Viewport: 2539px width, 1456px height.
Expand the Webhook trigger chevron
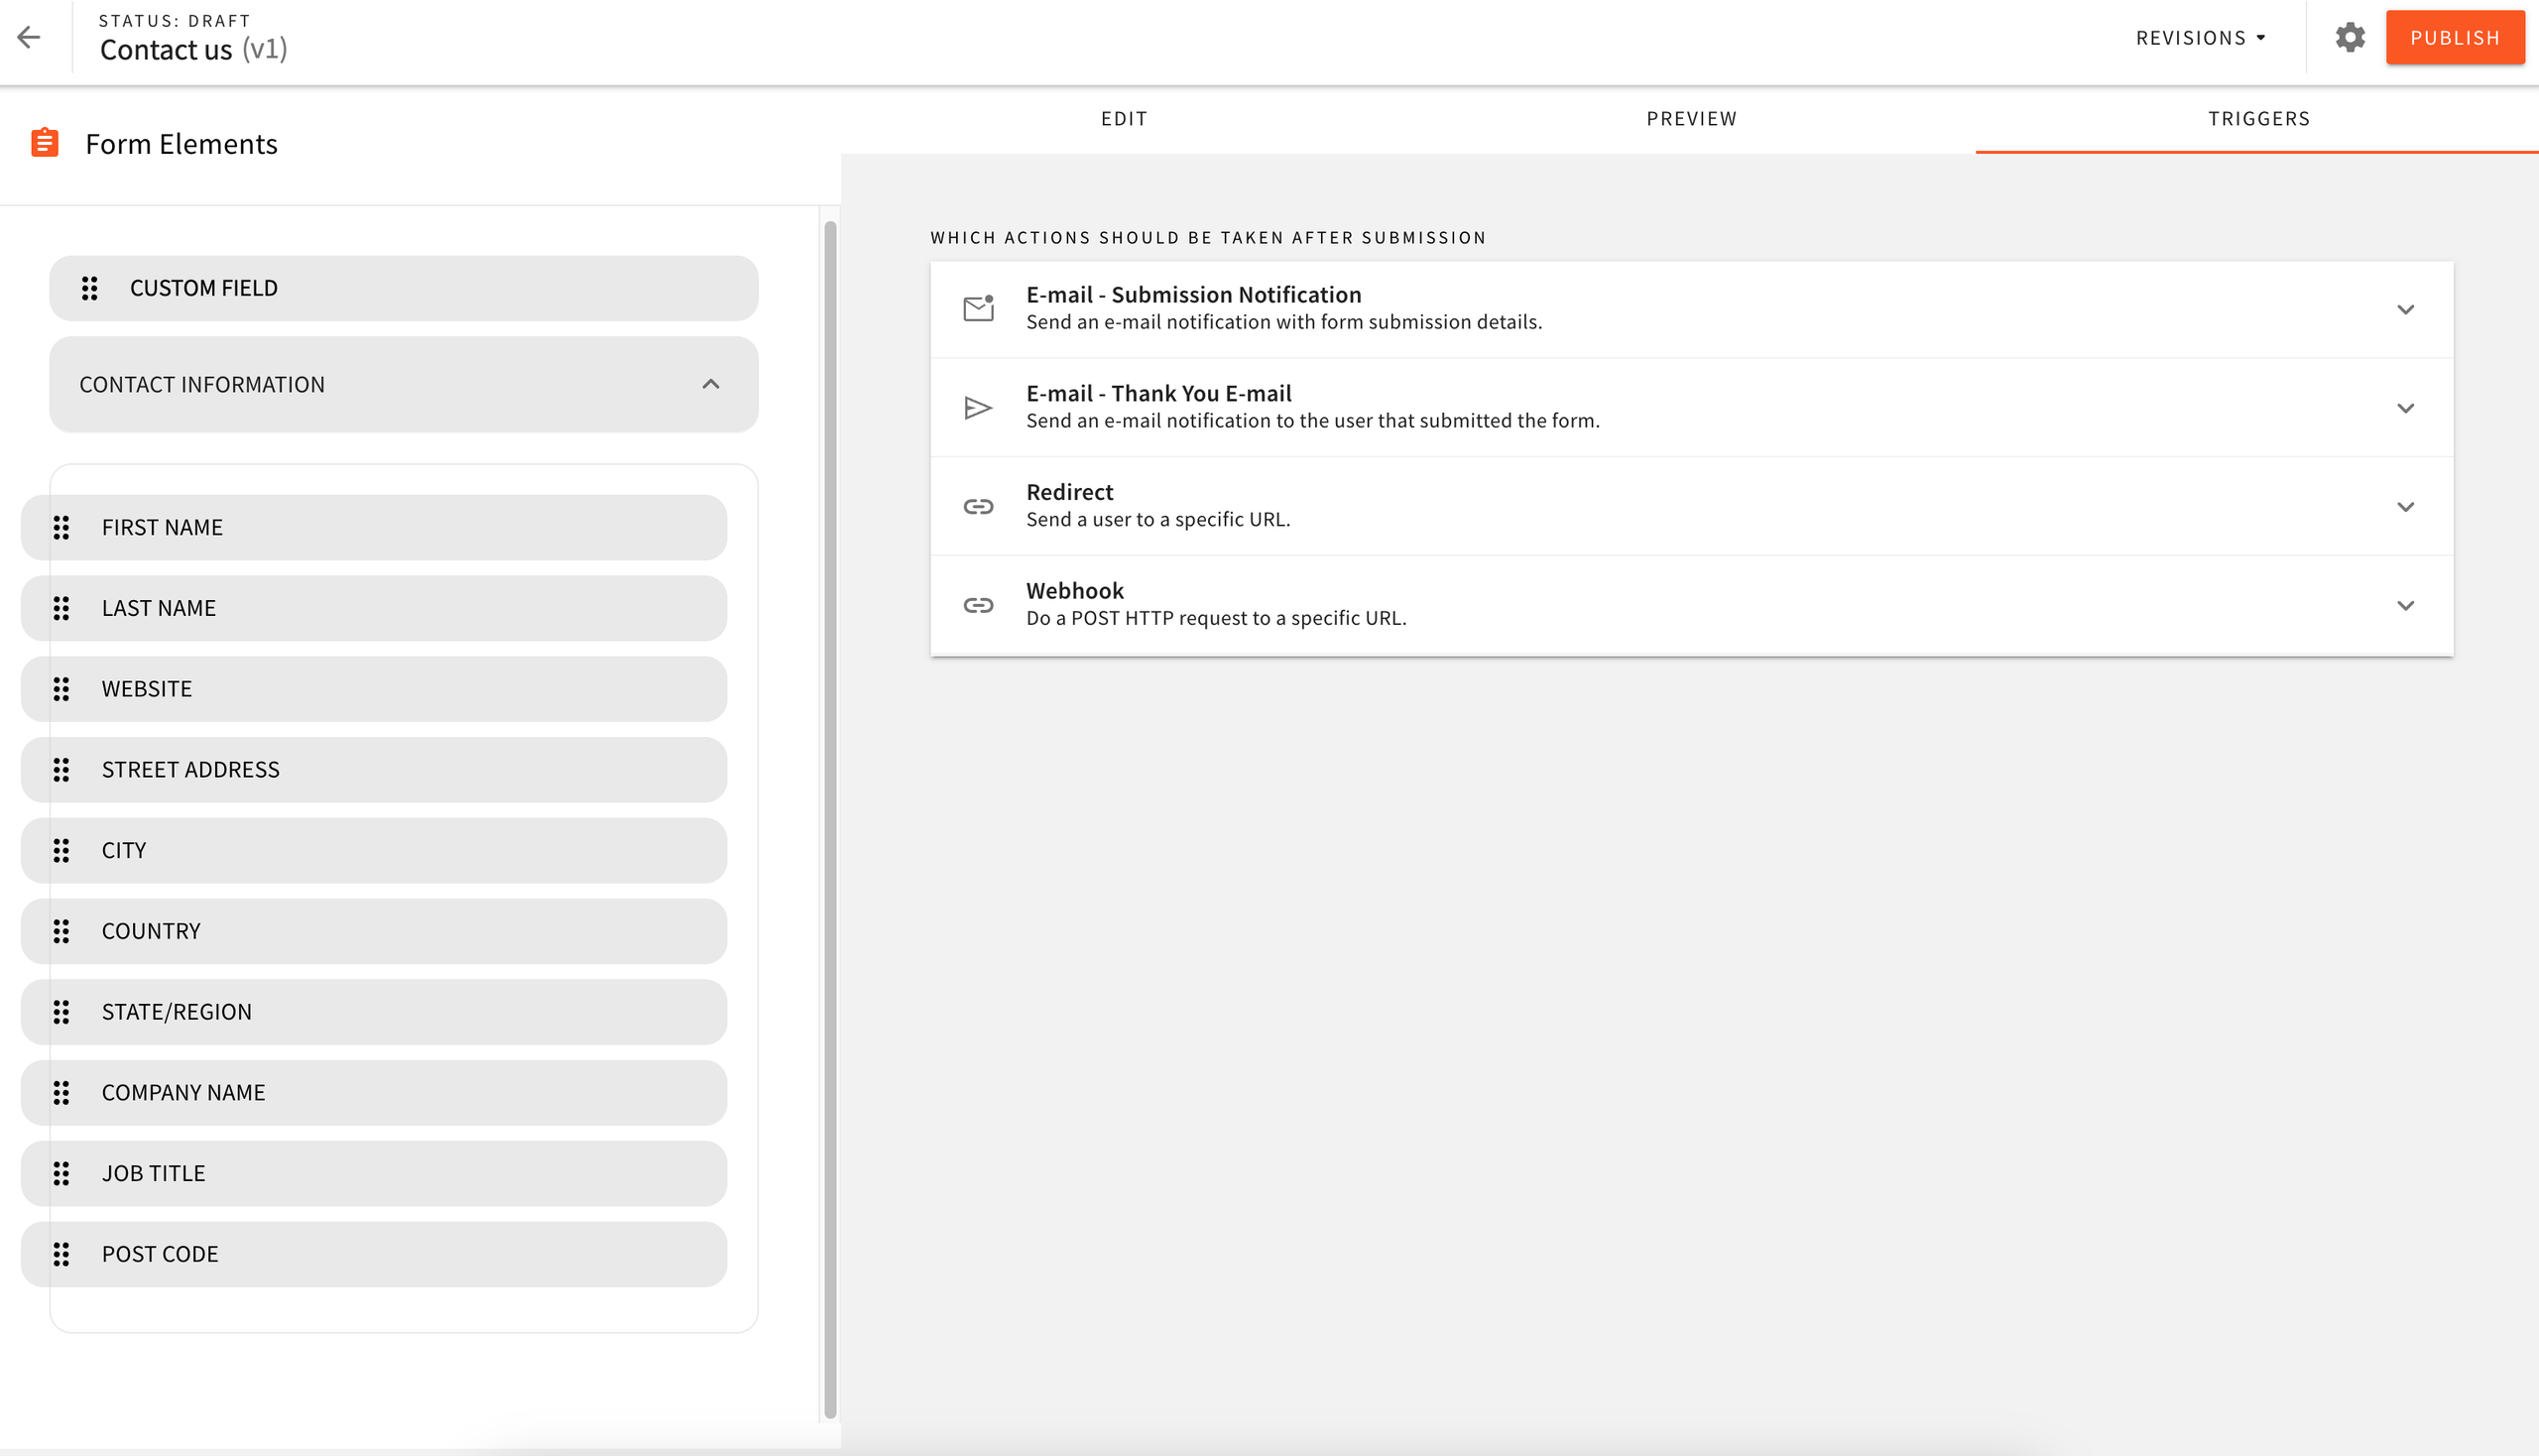pyautogui.click(x=2405, y=605)
